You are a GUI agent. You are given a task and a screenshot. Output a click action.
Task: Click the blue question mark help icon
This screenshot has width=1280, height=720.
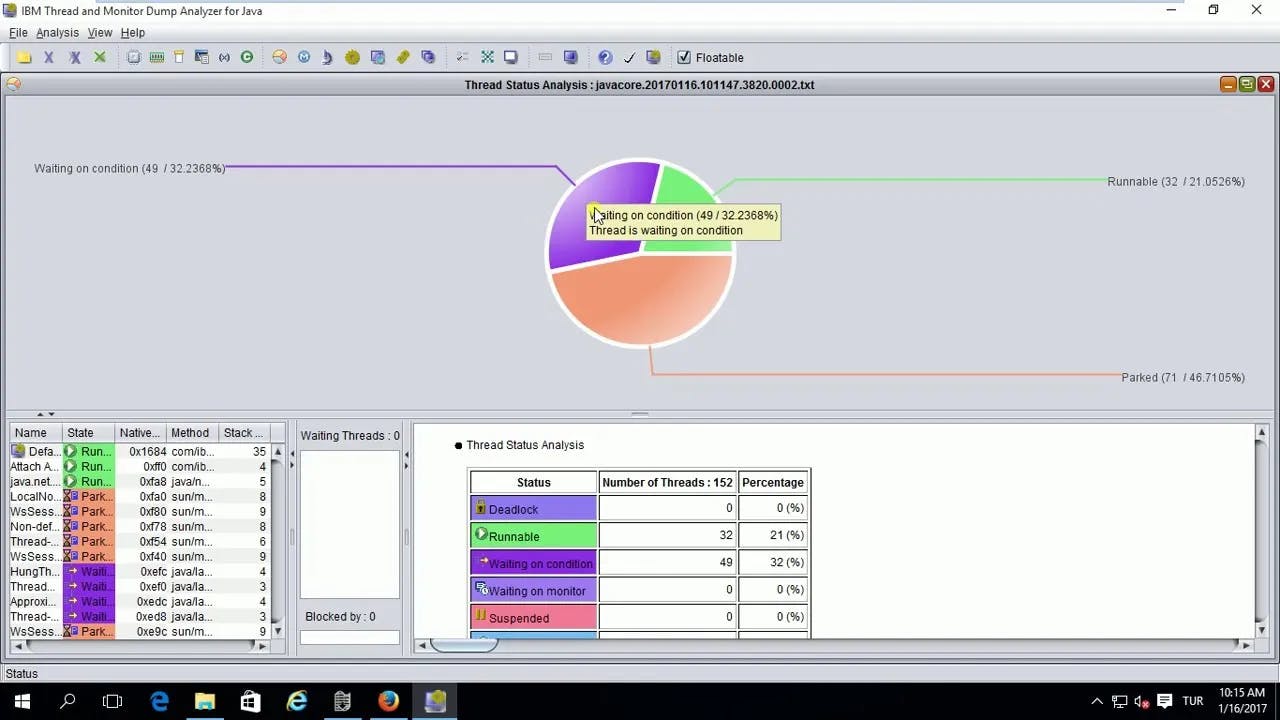pos(605,58)
